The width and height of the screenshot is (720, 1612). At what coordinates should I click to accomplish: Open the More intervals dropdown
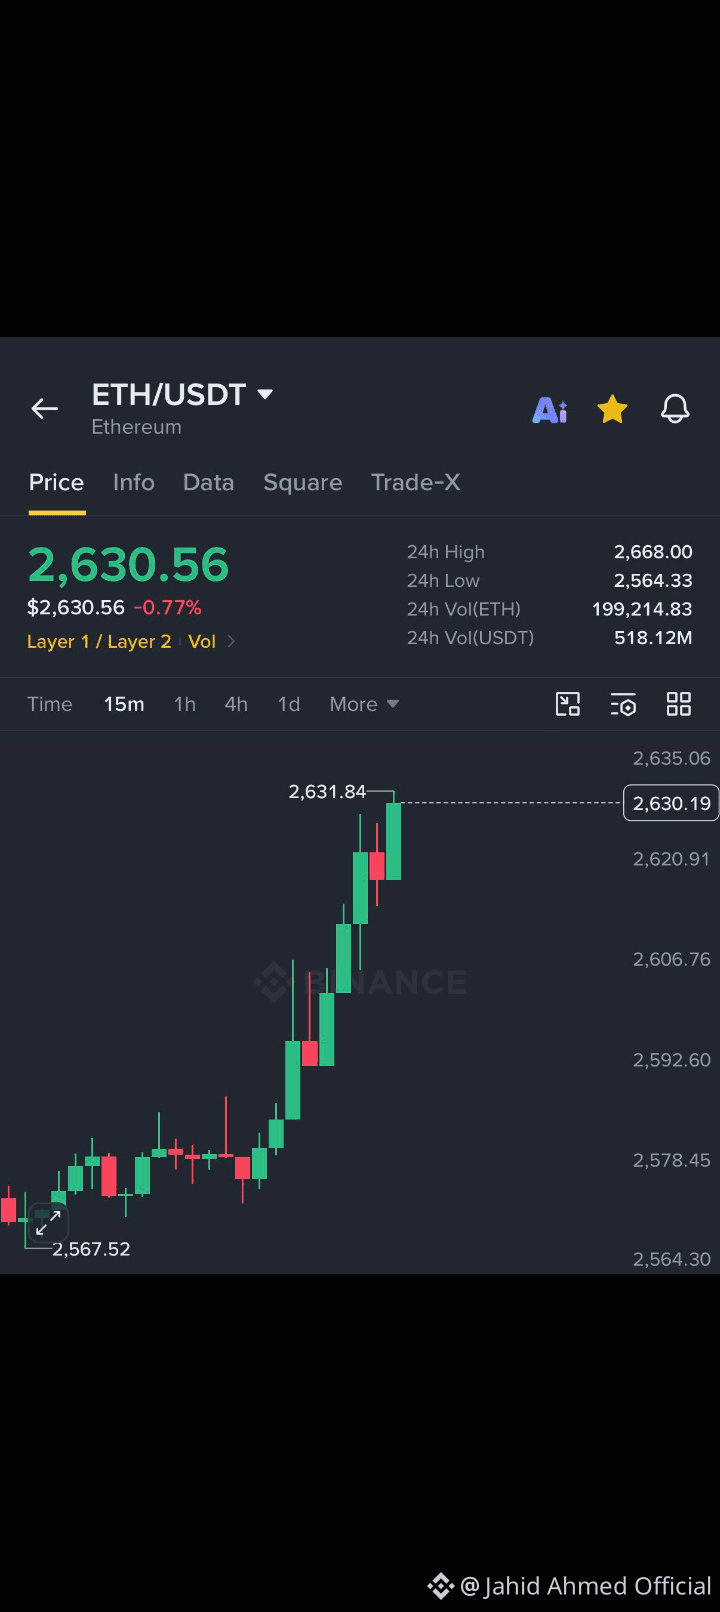click(x=364, y=704)
